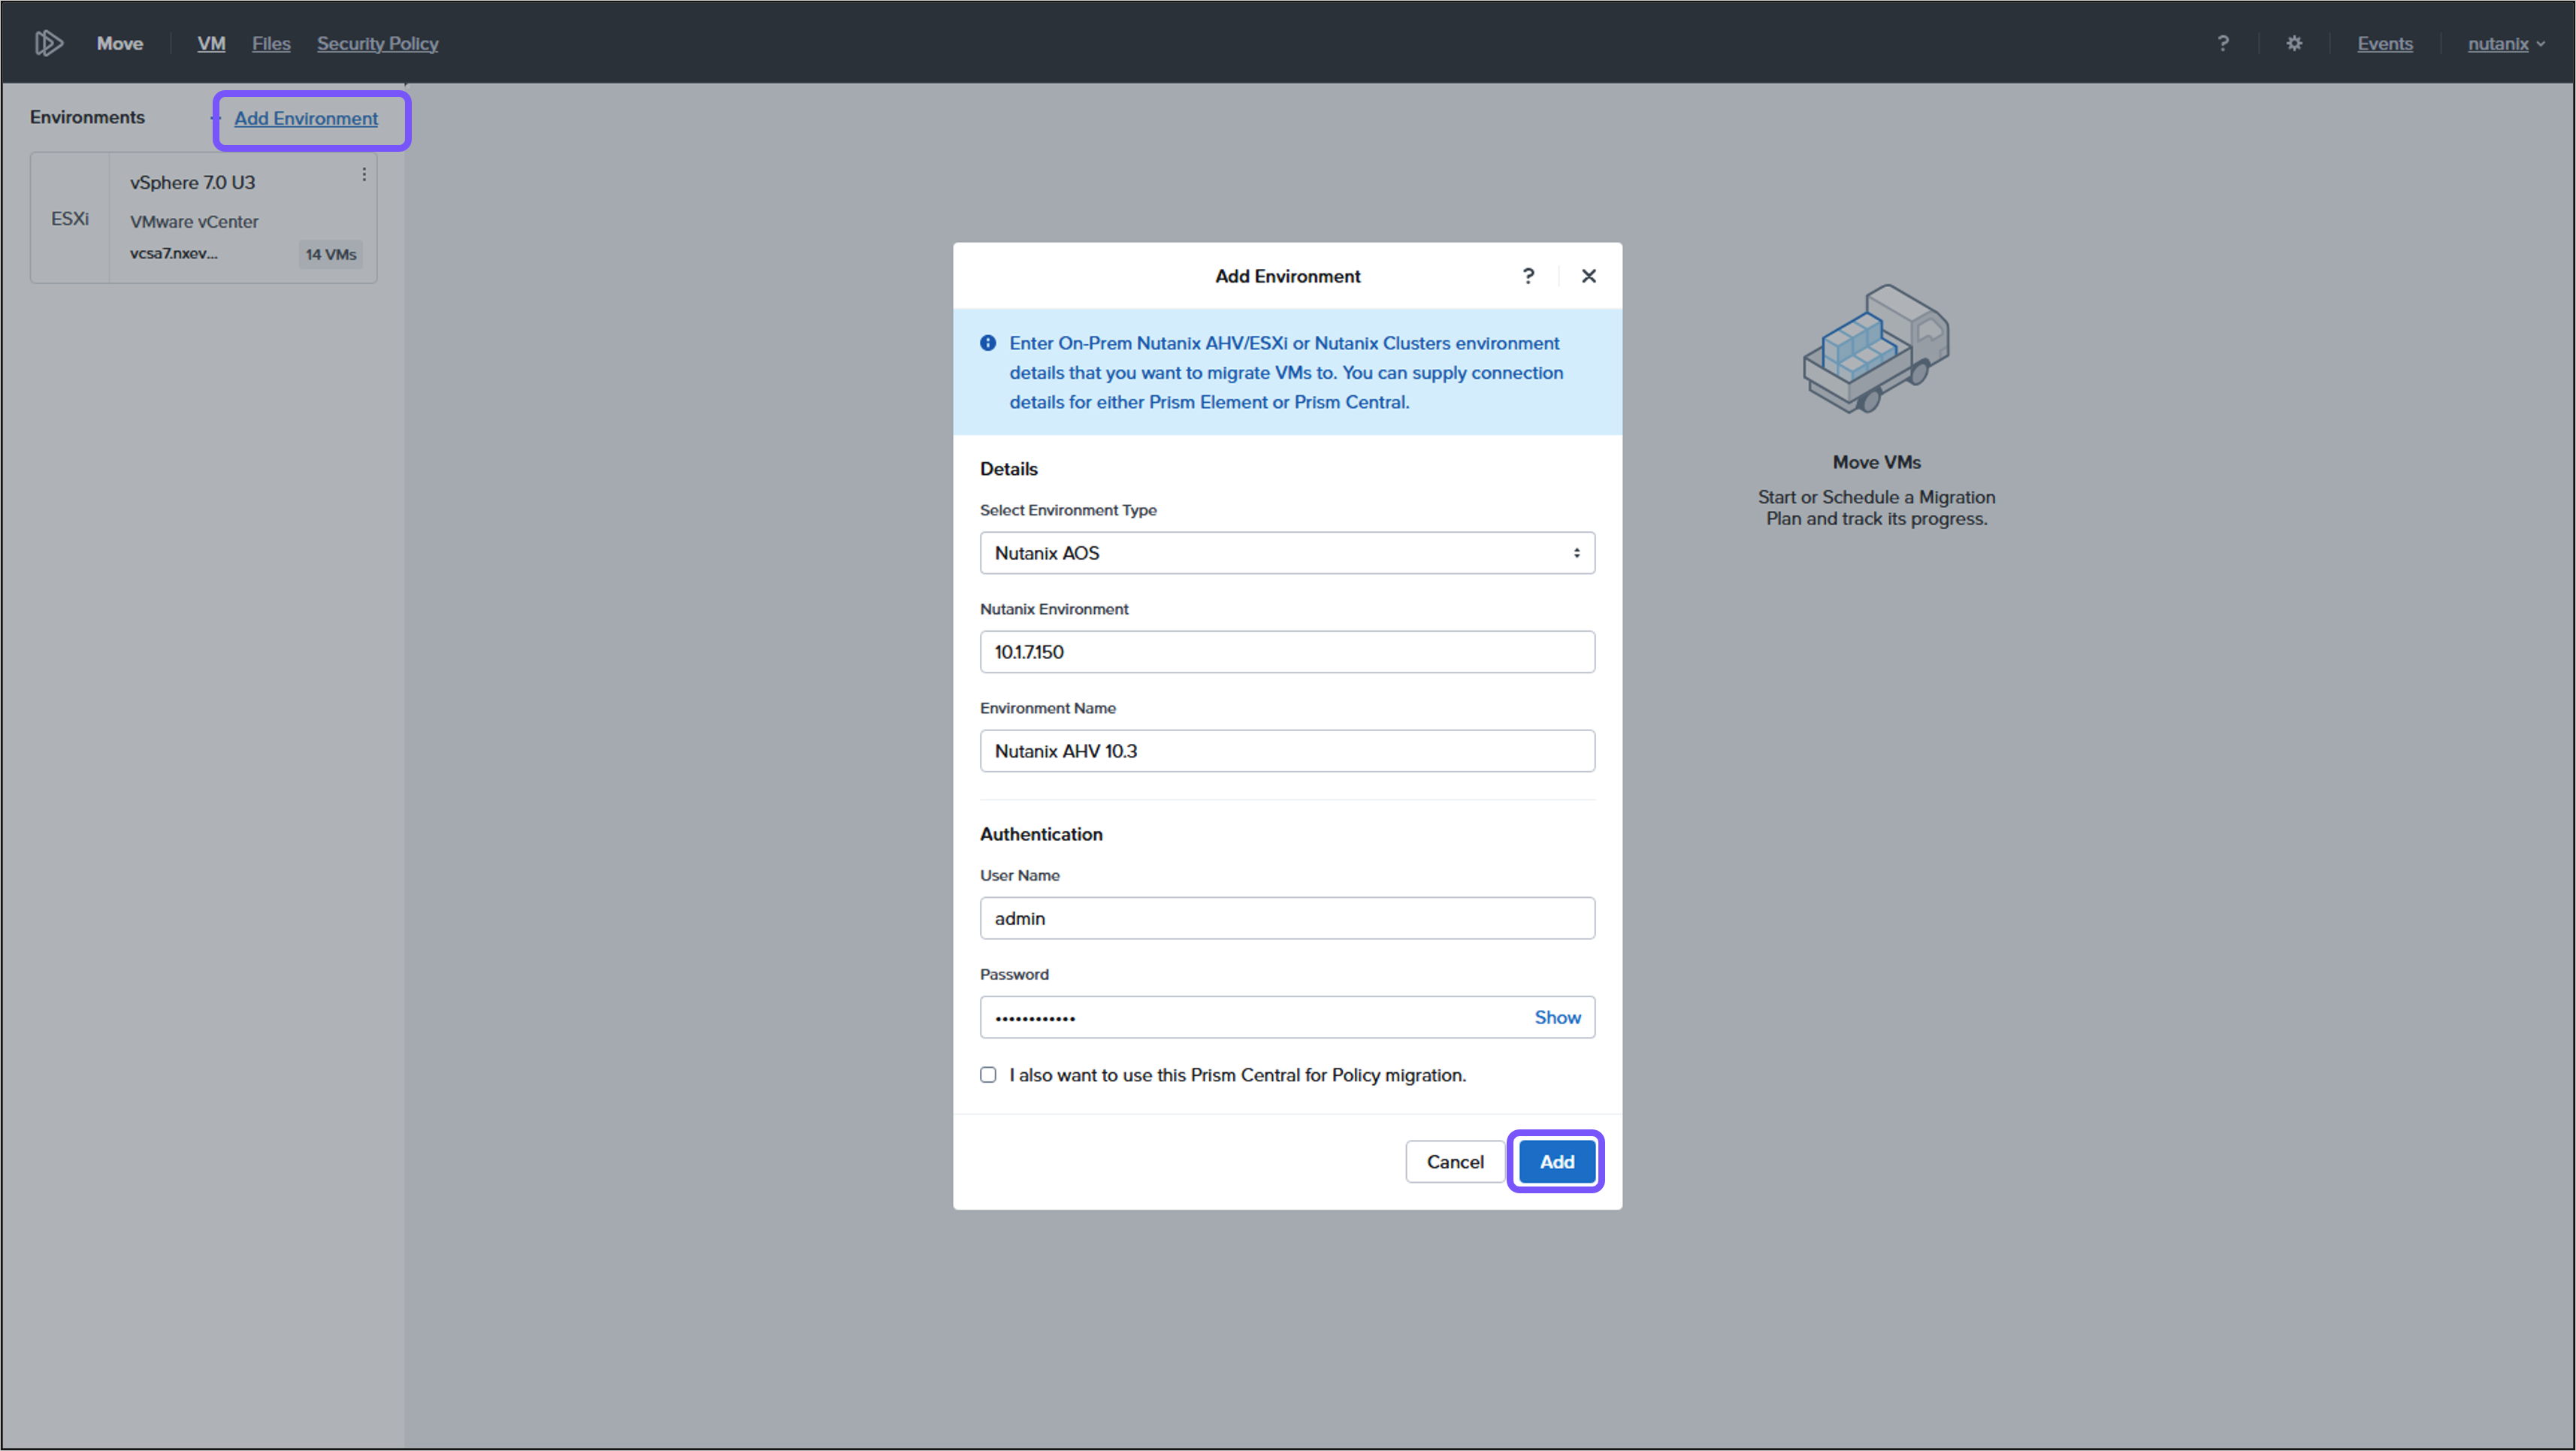
Task: Show the hidden password text
Action: click(1557, 1017)
